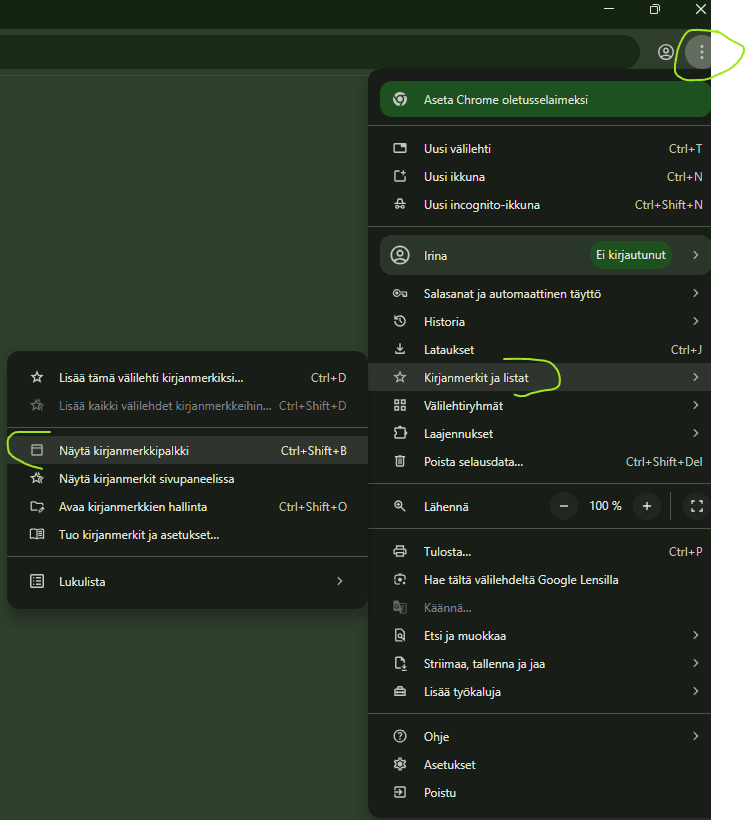Viewport: 746px width, 820px height.
Task: Click the printer icon beside Tulosta
Action: click(x=400, y=551)
